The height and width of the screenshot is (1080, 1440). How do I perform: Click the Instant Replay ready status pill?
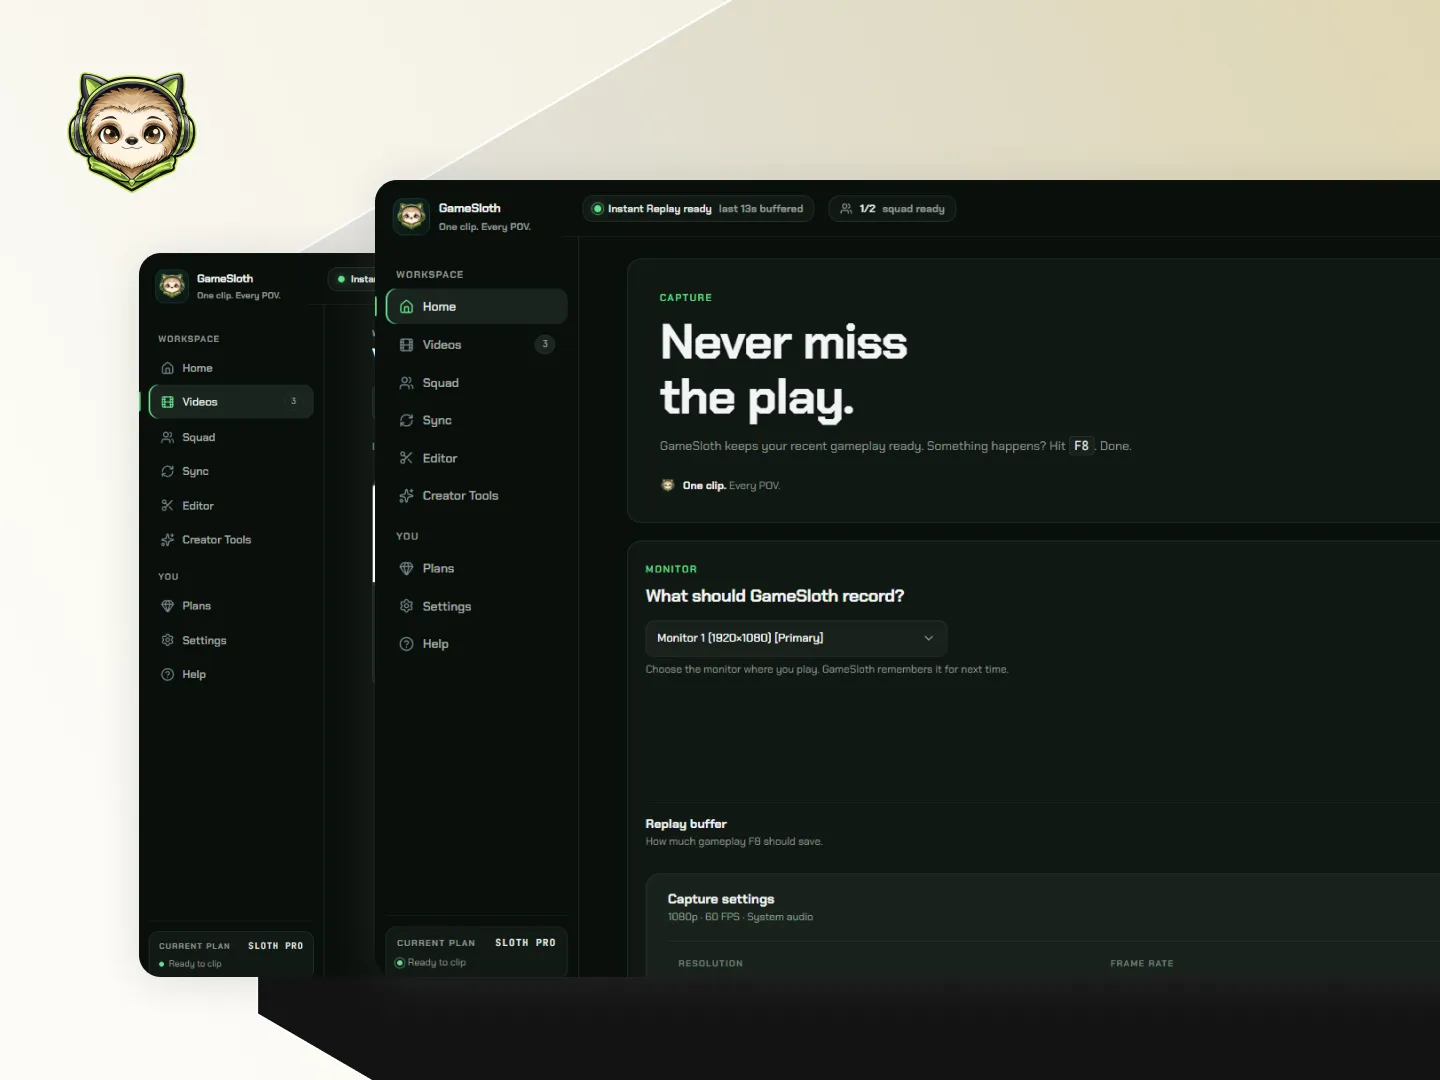698,209
